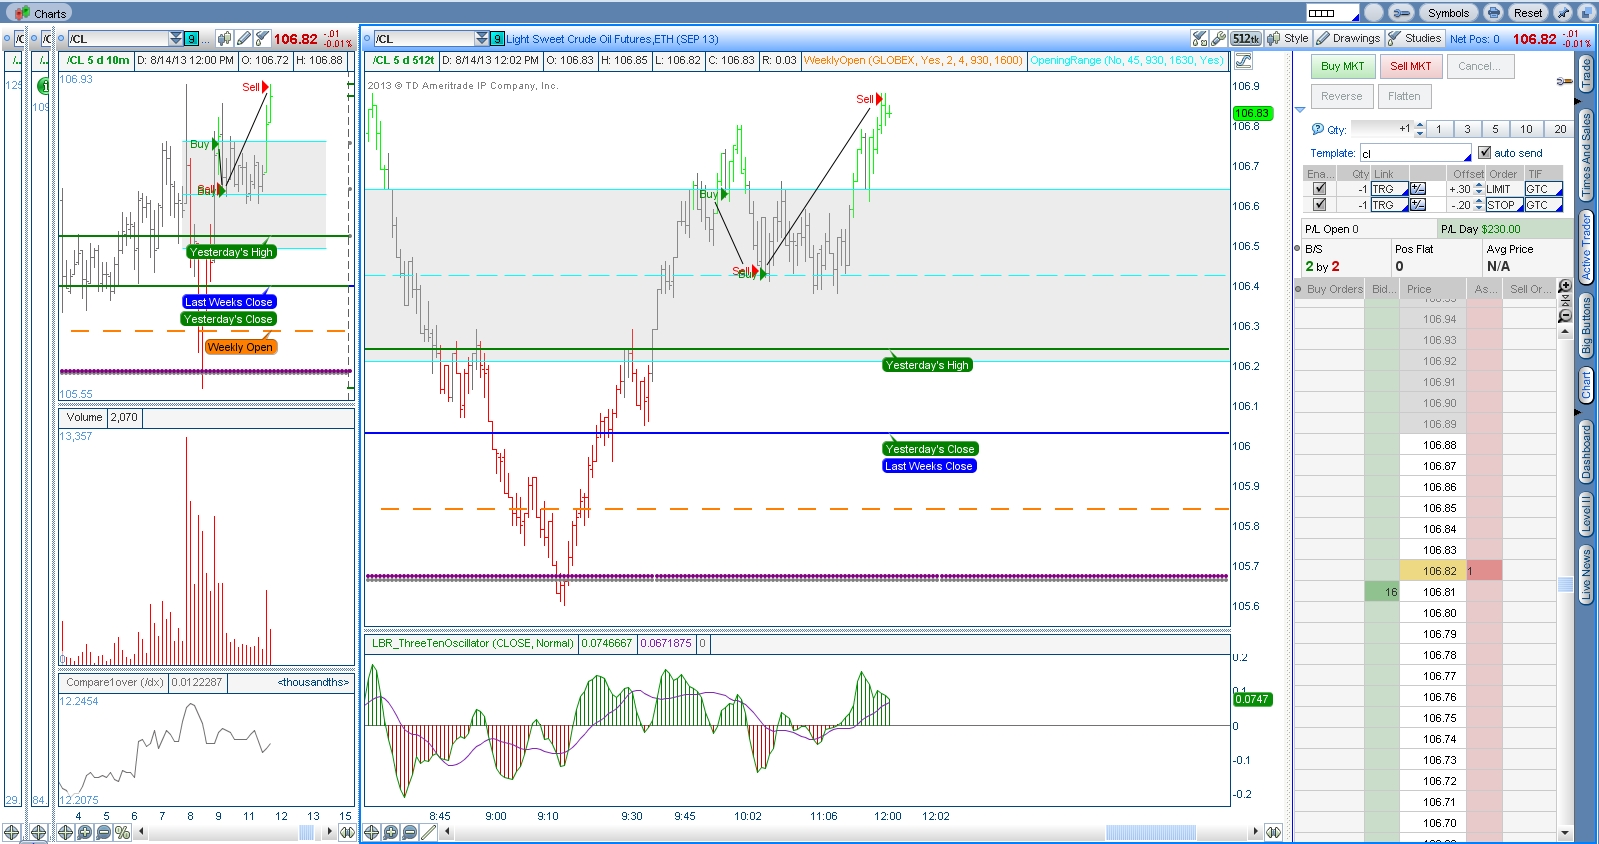The width and height of the screenshot is (1599, 844).
Task: Open symbol dropdown arrow in main chart
Action: point(482,39)
